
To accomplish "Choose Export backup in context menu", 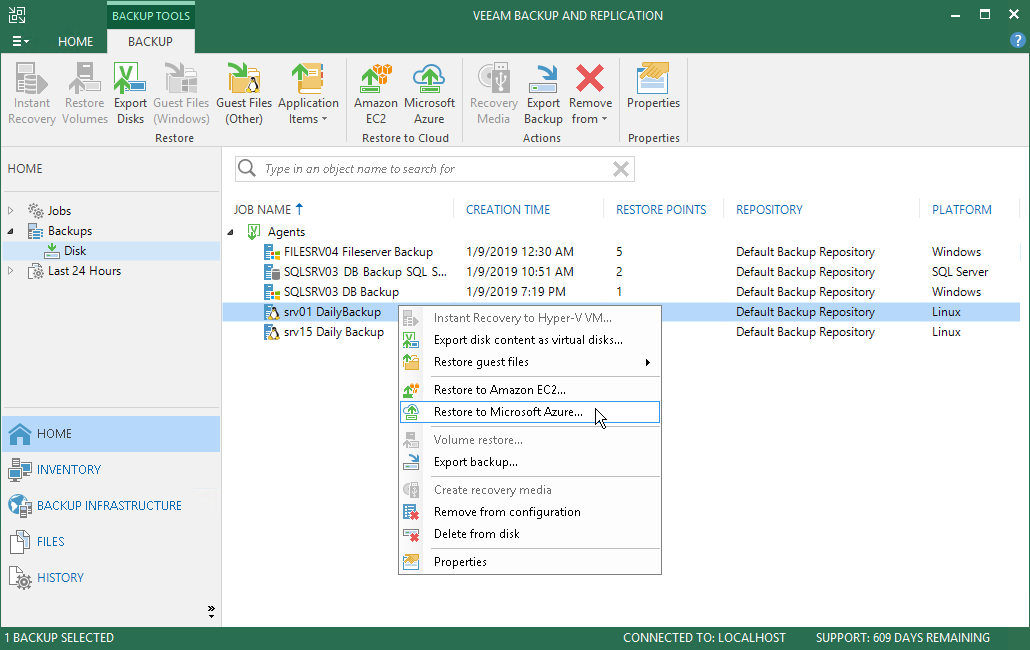I will tap(529, 462).
